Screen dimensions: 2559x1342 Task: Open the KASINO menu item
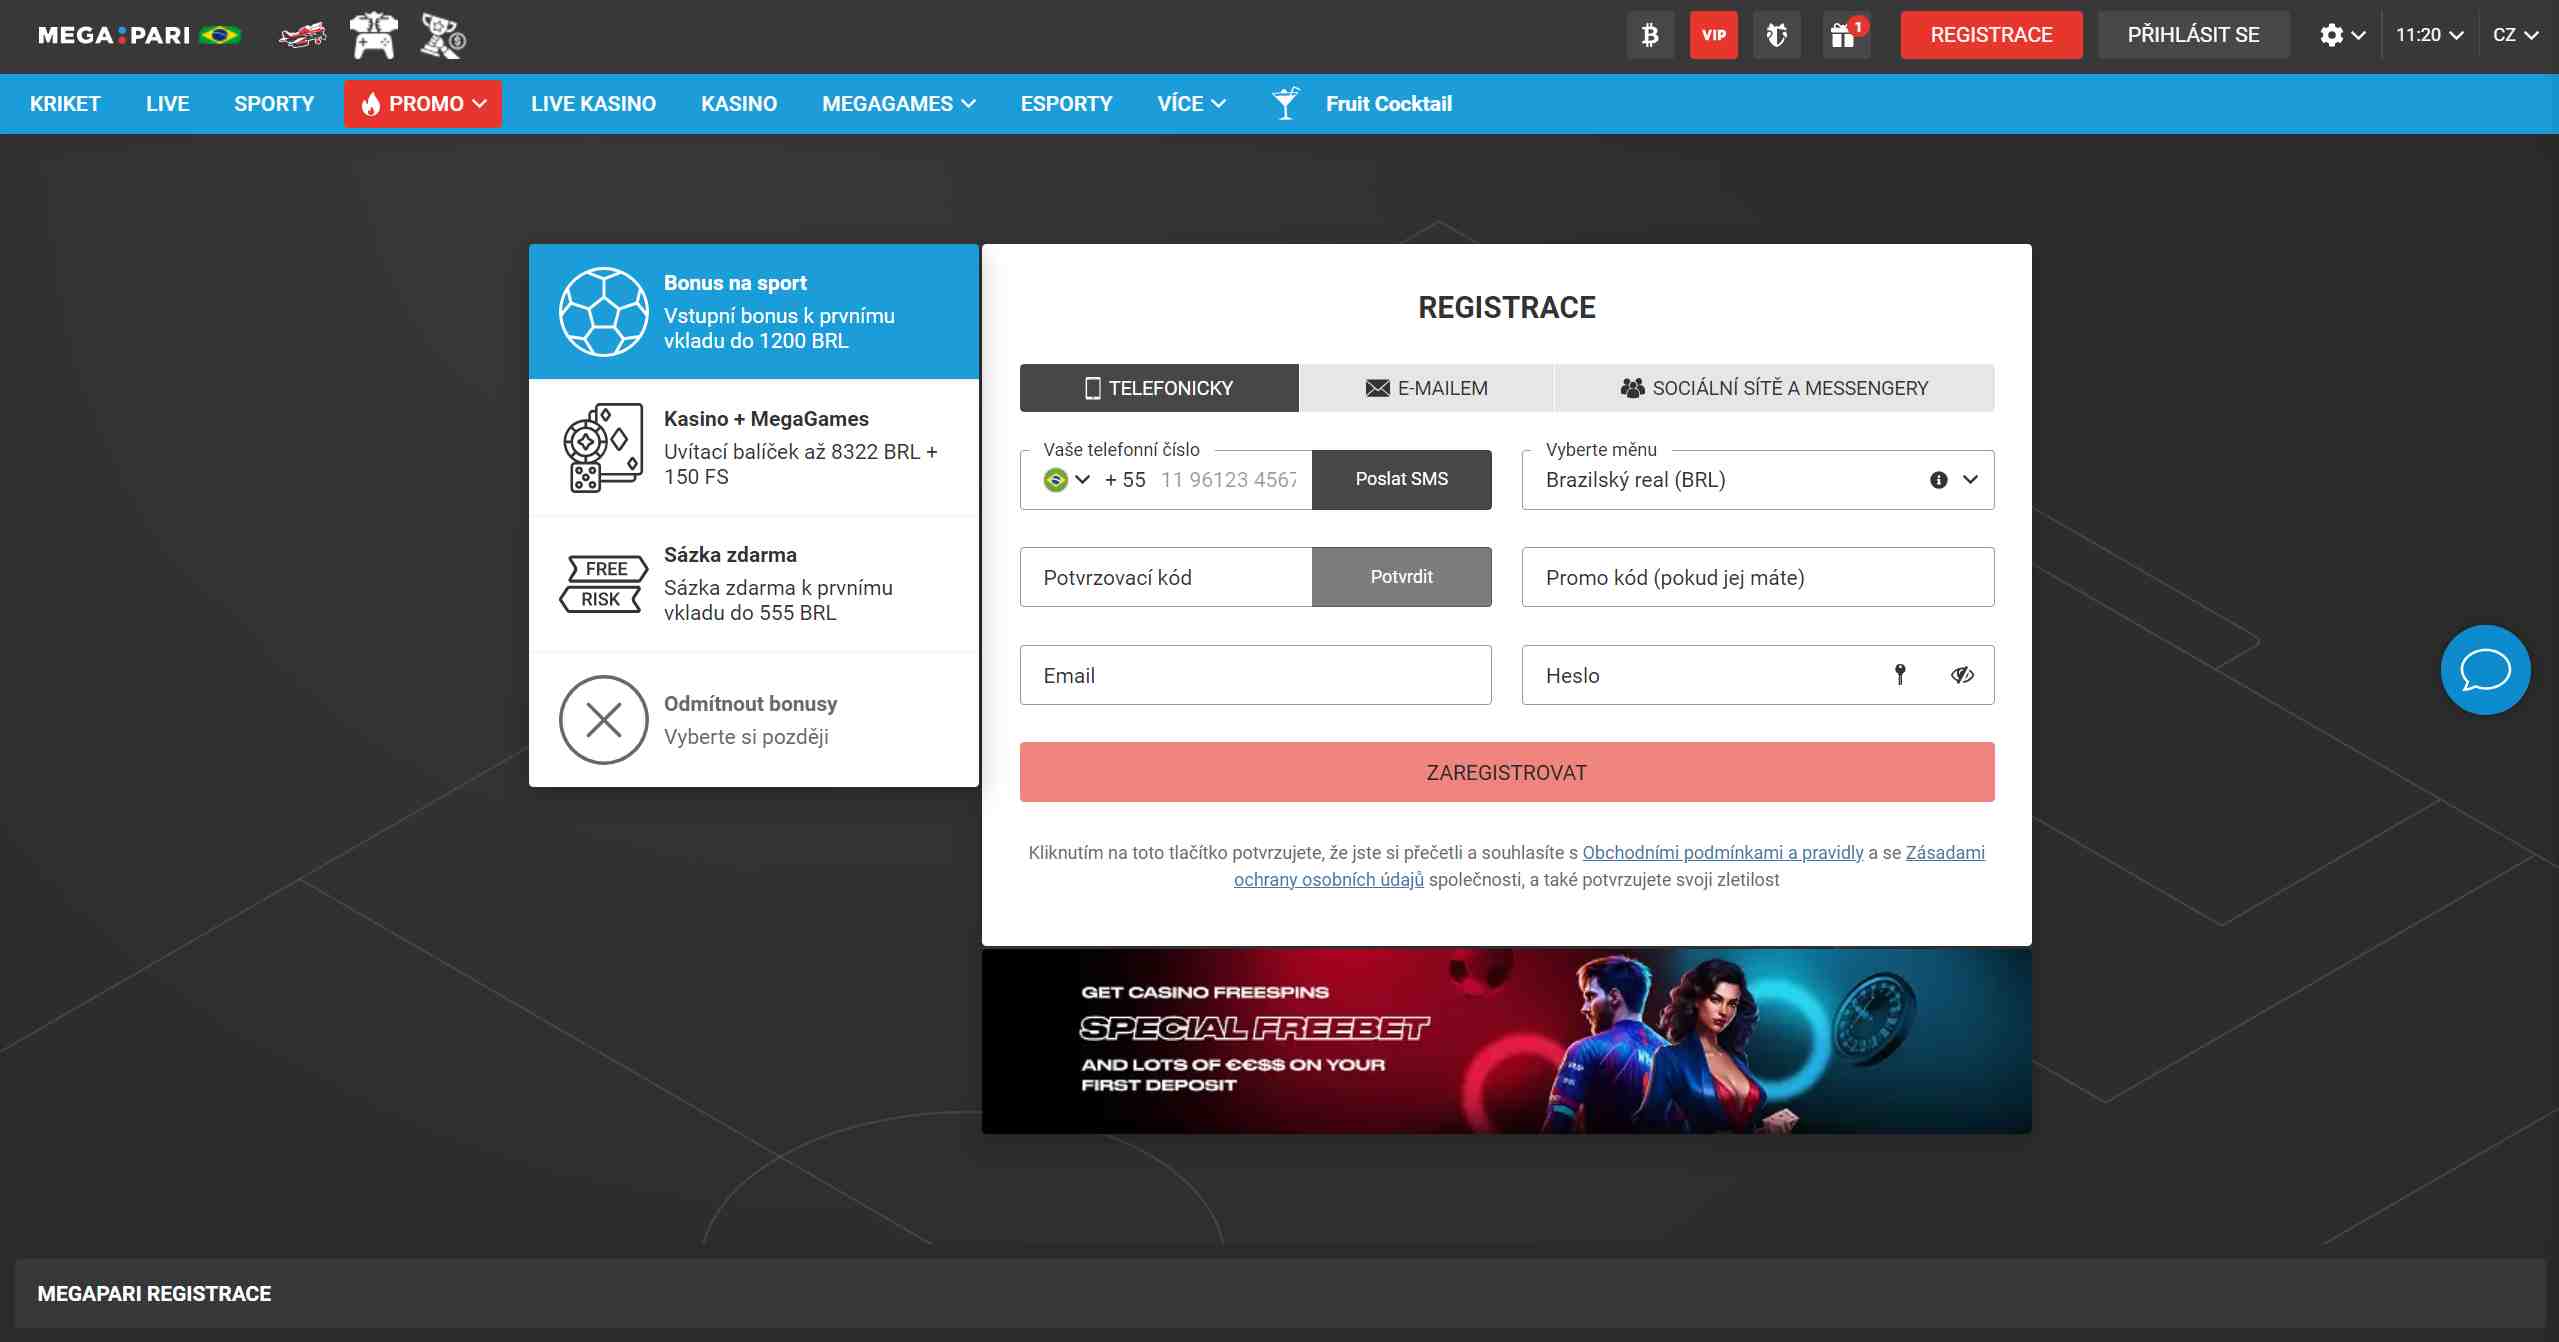point(739,104)
